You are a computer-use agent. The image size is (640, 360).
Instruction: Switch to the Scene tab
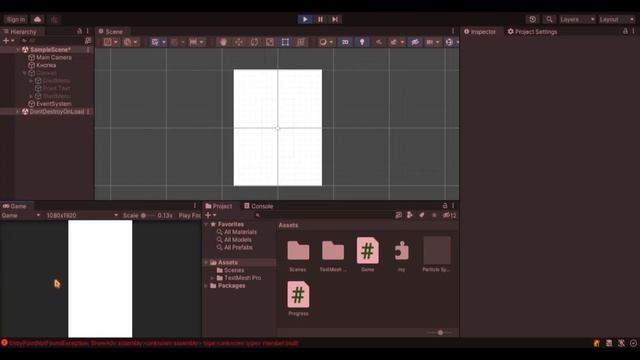[x=111, y=31]
